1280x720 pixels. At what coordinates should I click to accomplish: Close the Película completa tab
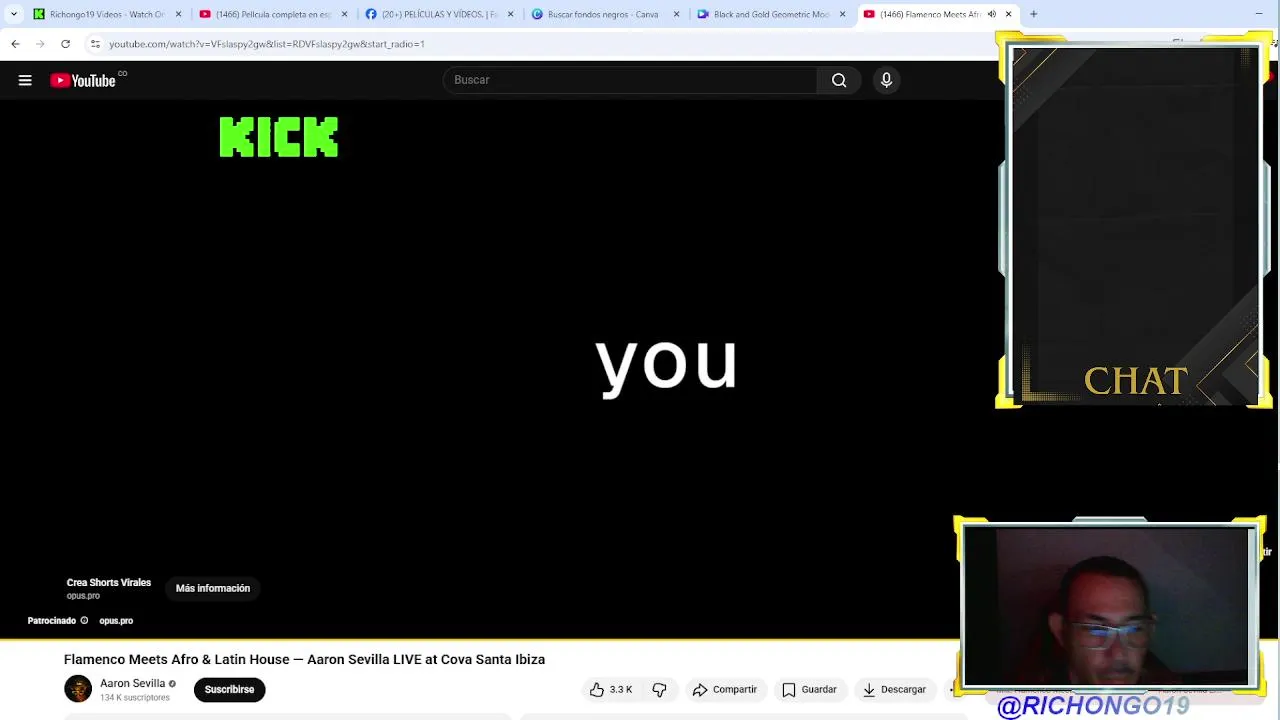pyautogui.click(x=345, y=14)
